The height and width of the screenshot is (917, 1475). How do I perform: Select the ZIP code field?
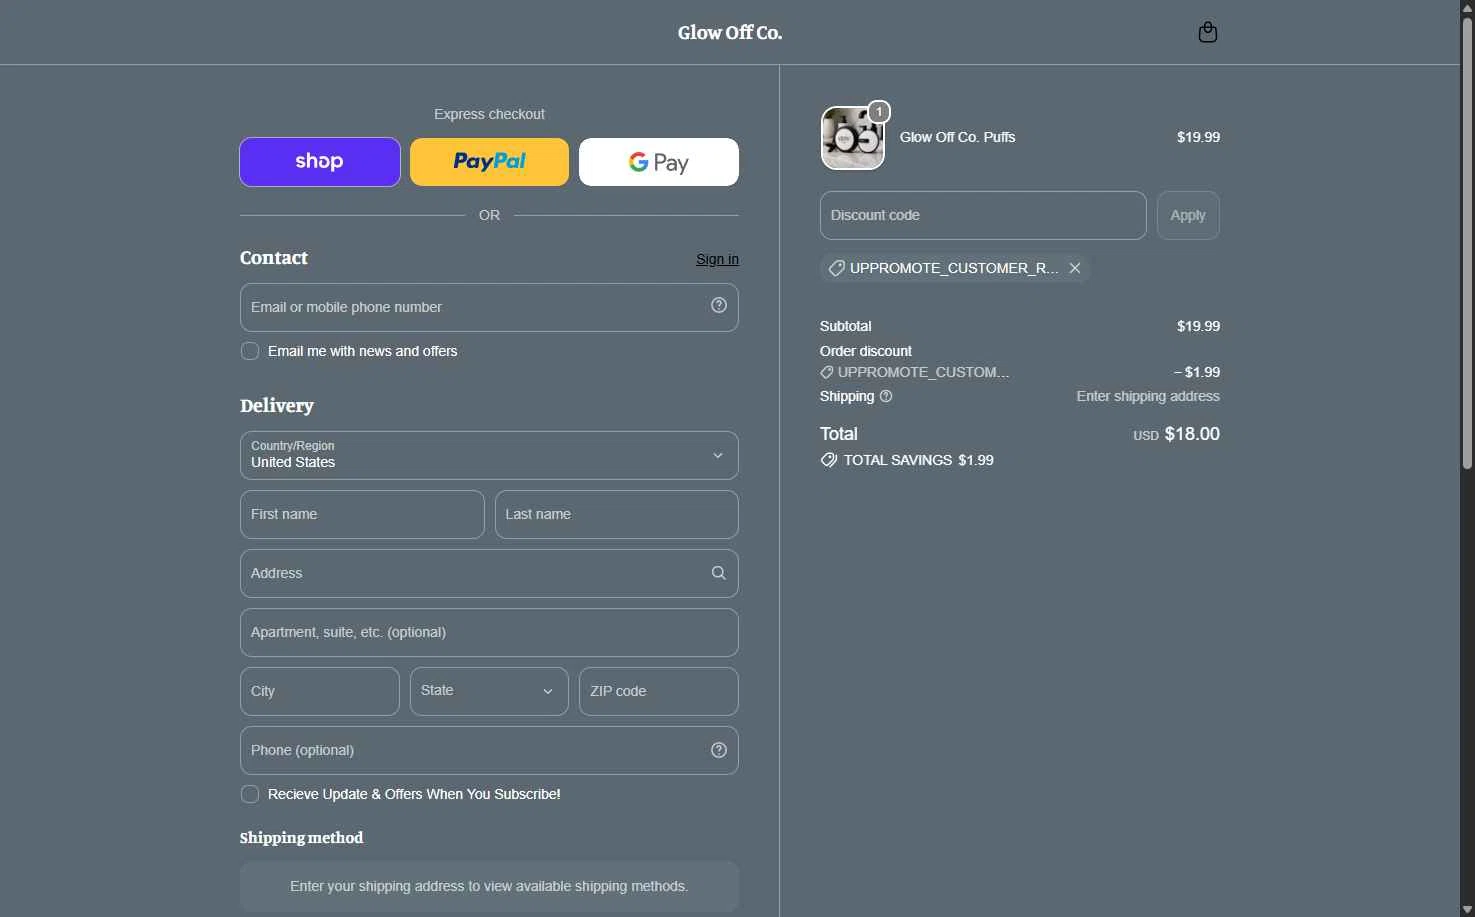659,691
